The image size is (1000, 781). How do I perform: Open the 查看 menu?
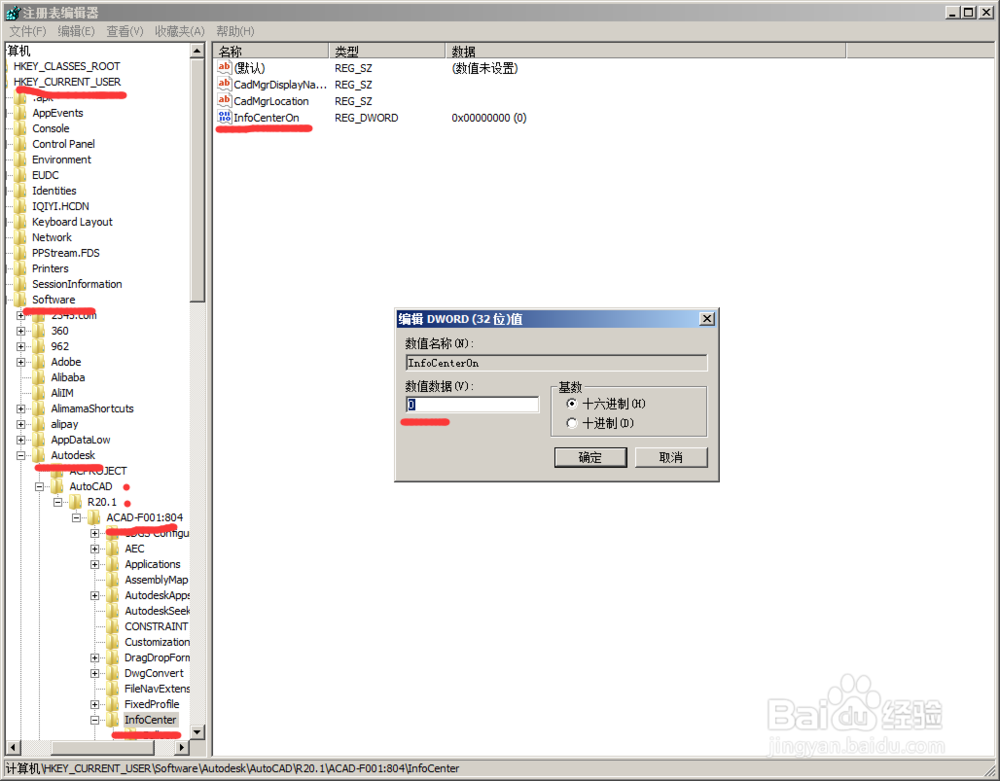[122, 31]
